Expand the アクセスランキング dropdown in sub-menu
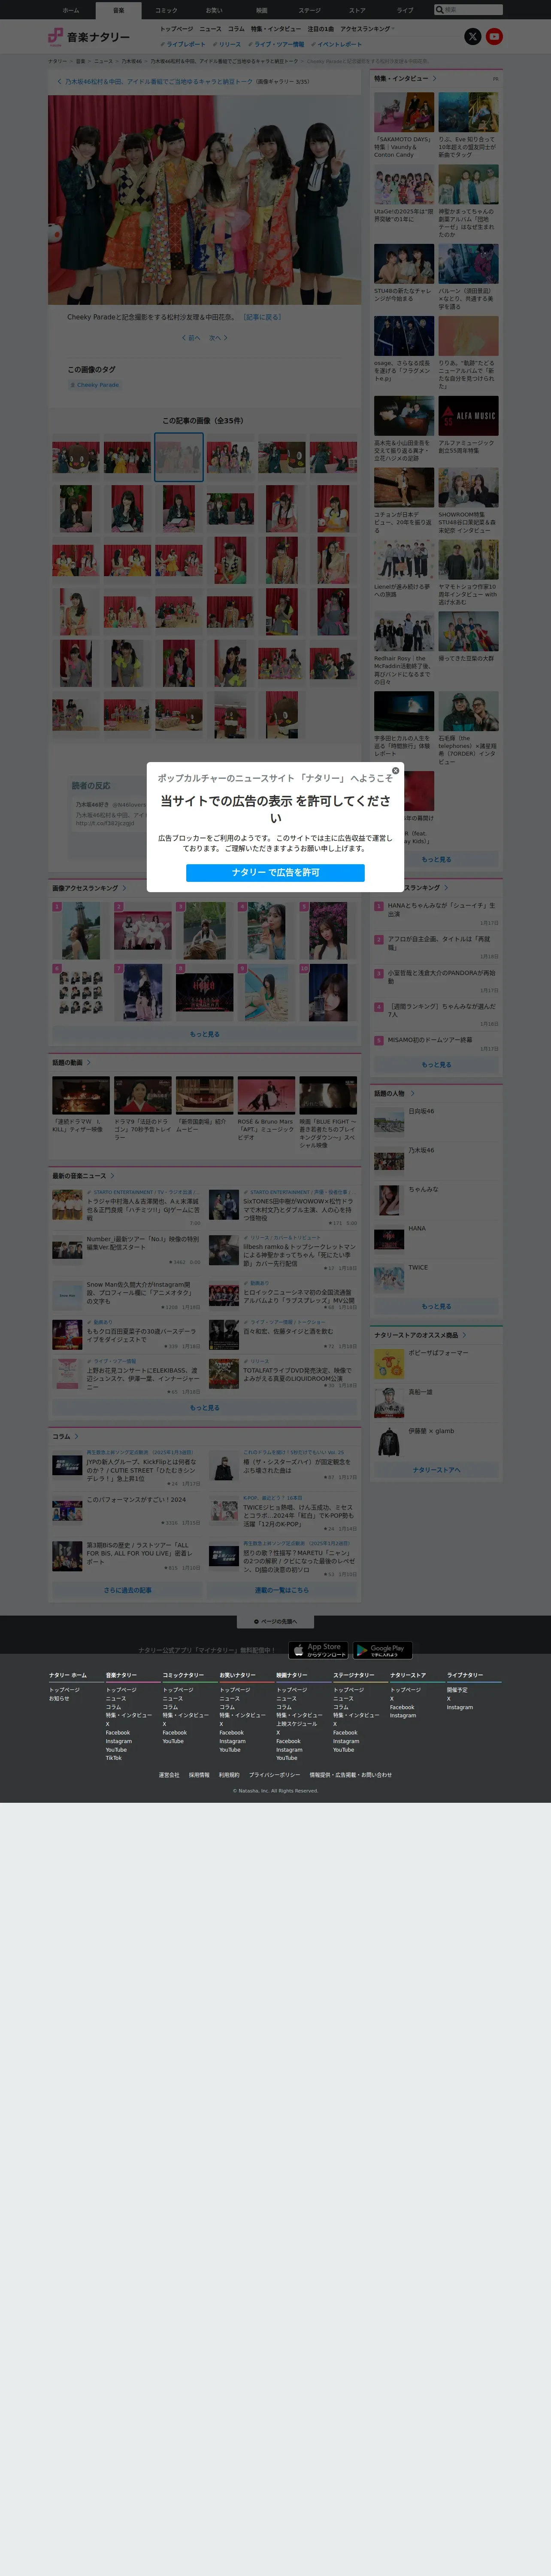This screenshot has height=2576, width=551. [x=368, y=29]
